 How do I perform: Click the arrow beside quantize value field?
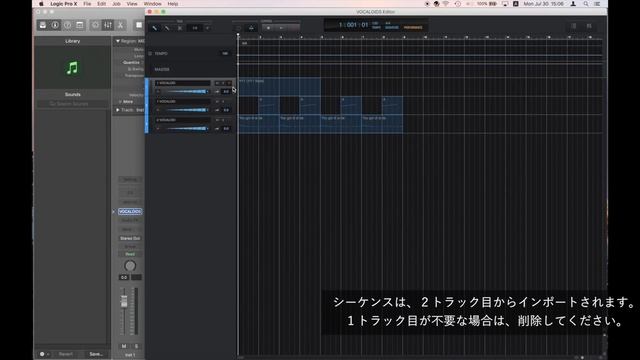207,28
